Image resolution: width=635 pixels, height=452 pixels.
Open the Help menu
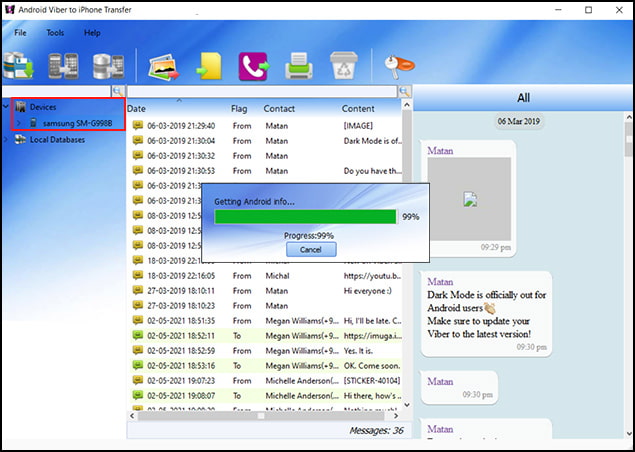tap(92, 32)
